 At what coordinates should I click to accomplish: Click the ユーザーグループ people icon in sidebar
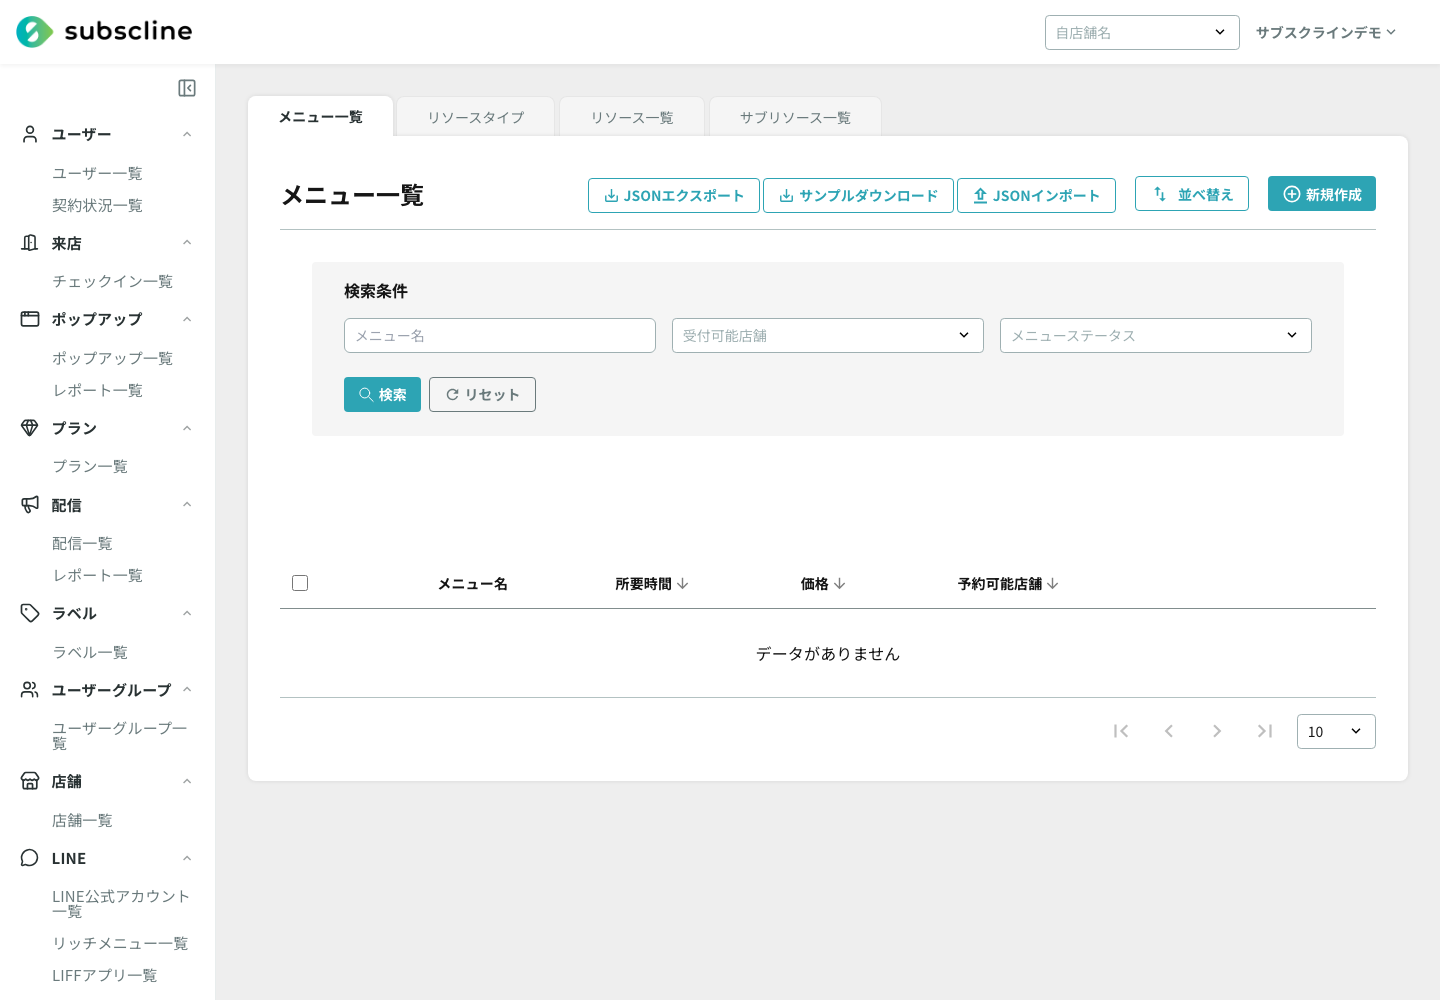[30, 690]
